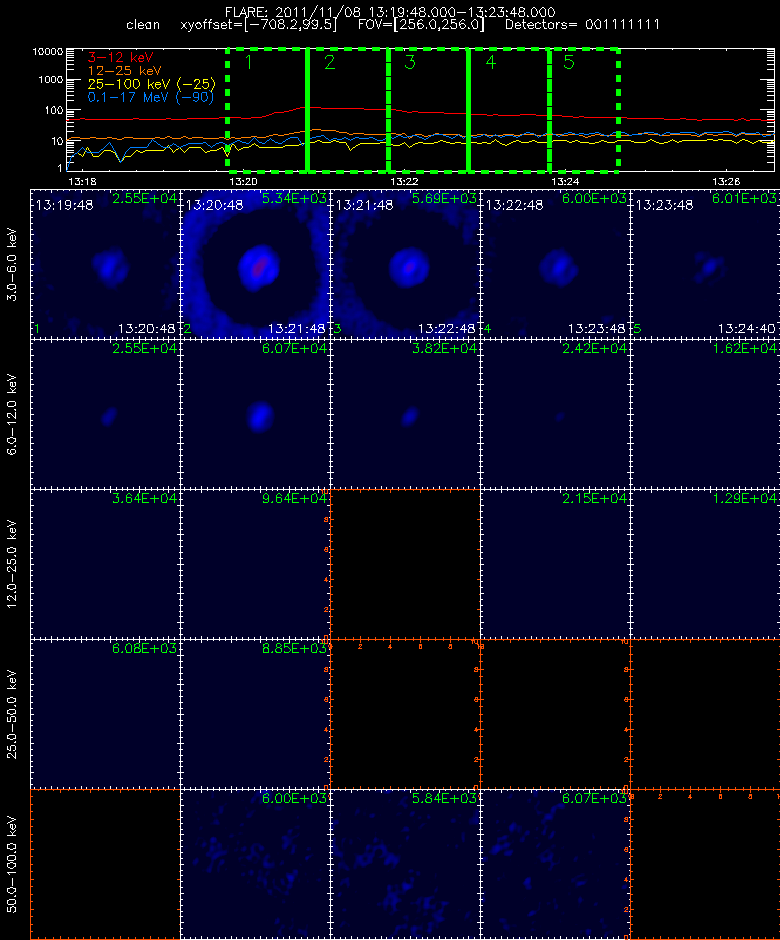Open the 3.0-6.0 keV image starting 13:21:48

405,264
